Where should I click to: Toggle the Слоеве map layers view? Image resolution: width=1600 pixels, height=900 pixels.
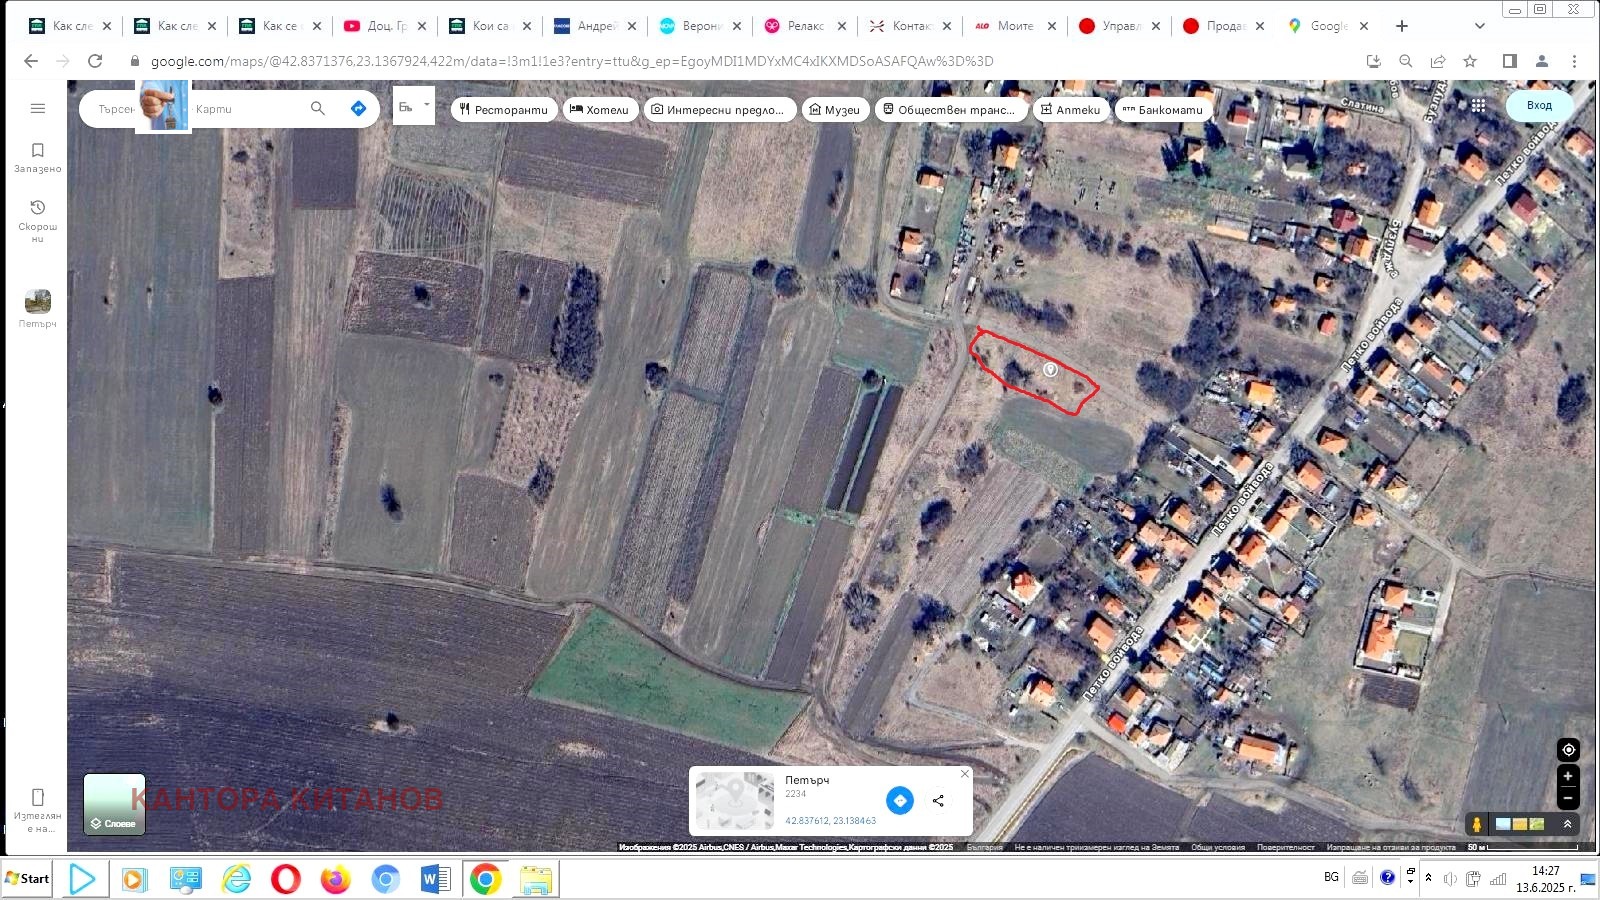tap(114, 804)
